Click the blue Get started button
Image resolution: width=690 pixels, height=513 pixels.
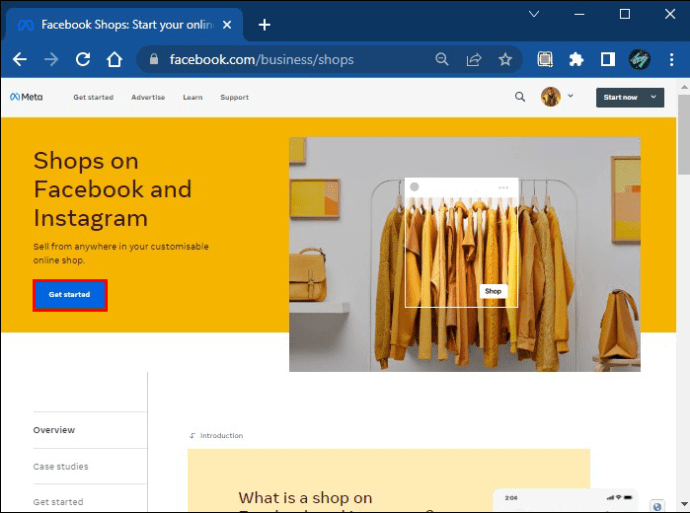point(70,295)
